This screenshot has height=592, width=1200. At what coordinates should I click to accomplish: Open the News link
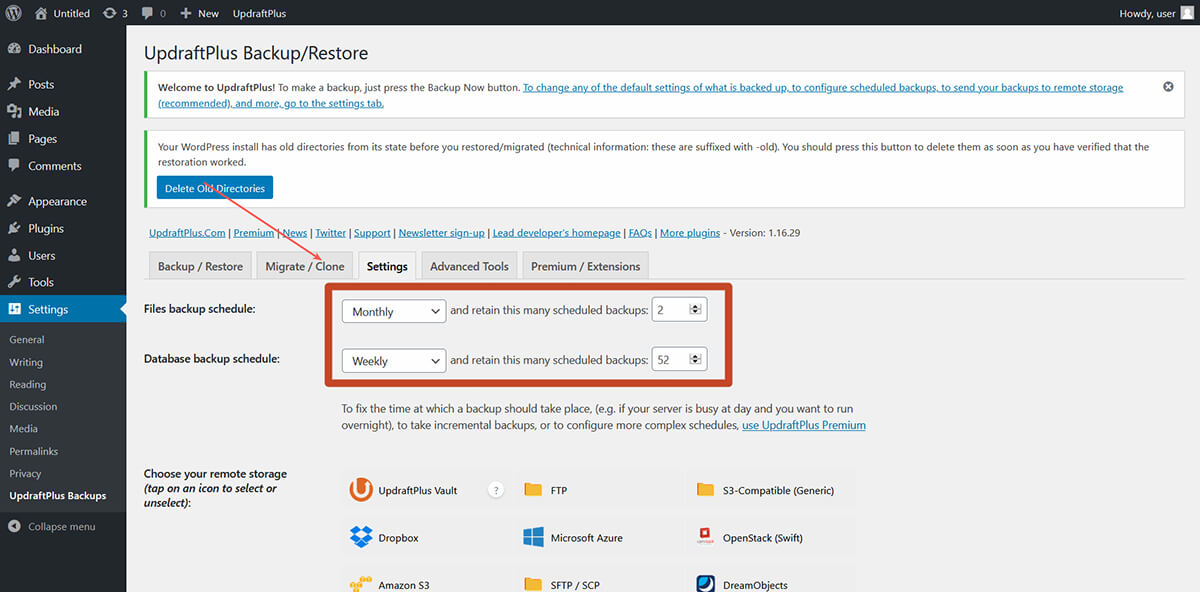295,233
